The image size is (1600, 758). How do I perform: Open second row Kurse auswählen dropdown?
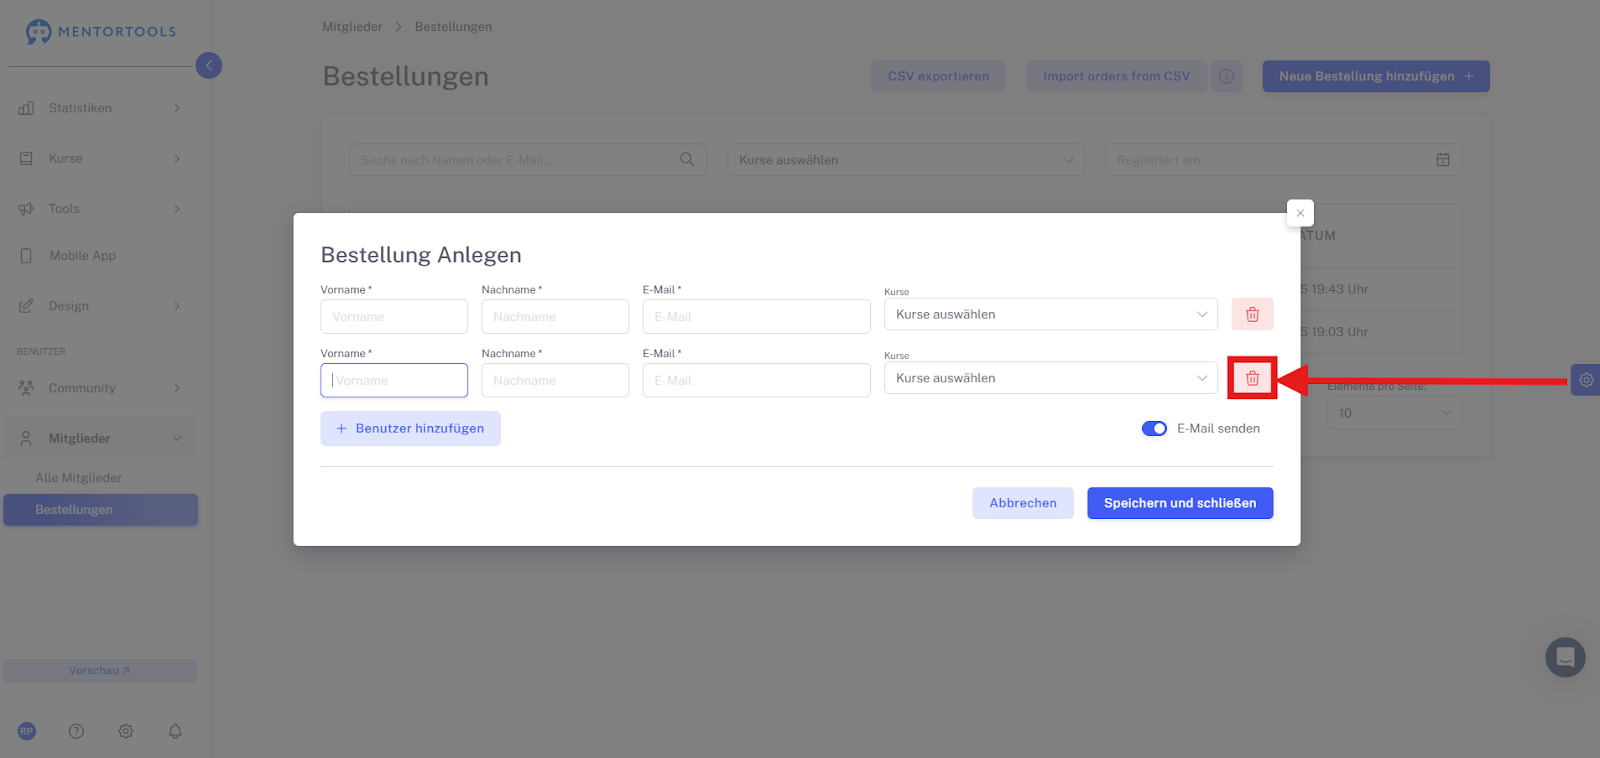pos(1051,378)
